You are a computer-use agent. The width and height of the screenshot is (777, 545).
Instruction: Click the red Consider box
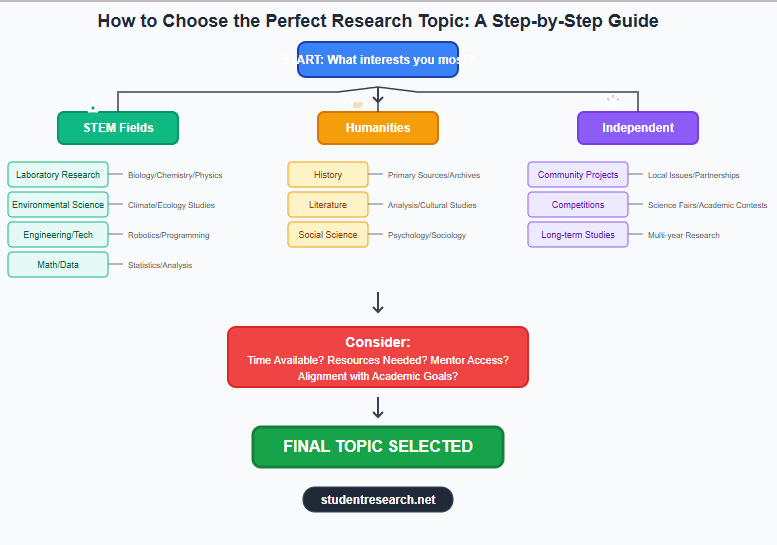[x=378, y=357]
